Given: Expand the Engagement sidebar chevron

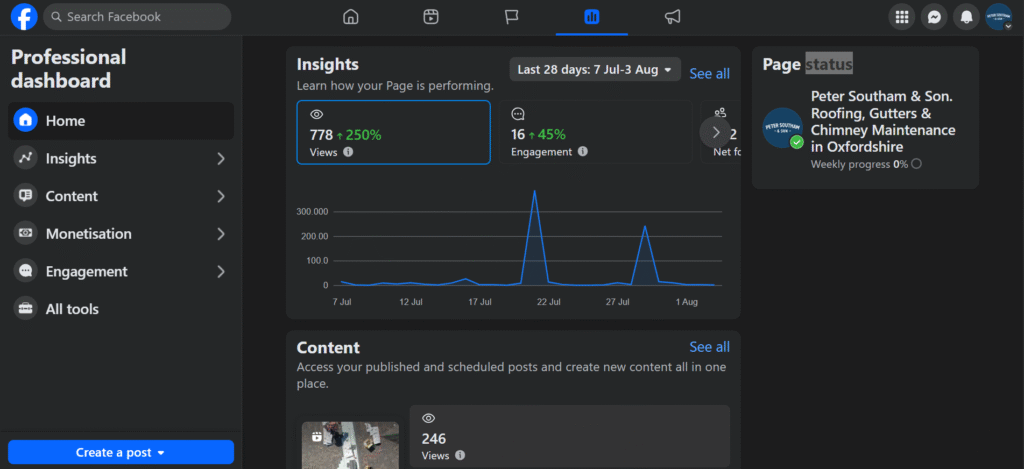Looking at the screenshot, I should coord(221,272).
